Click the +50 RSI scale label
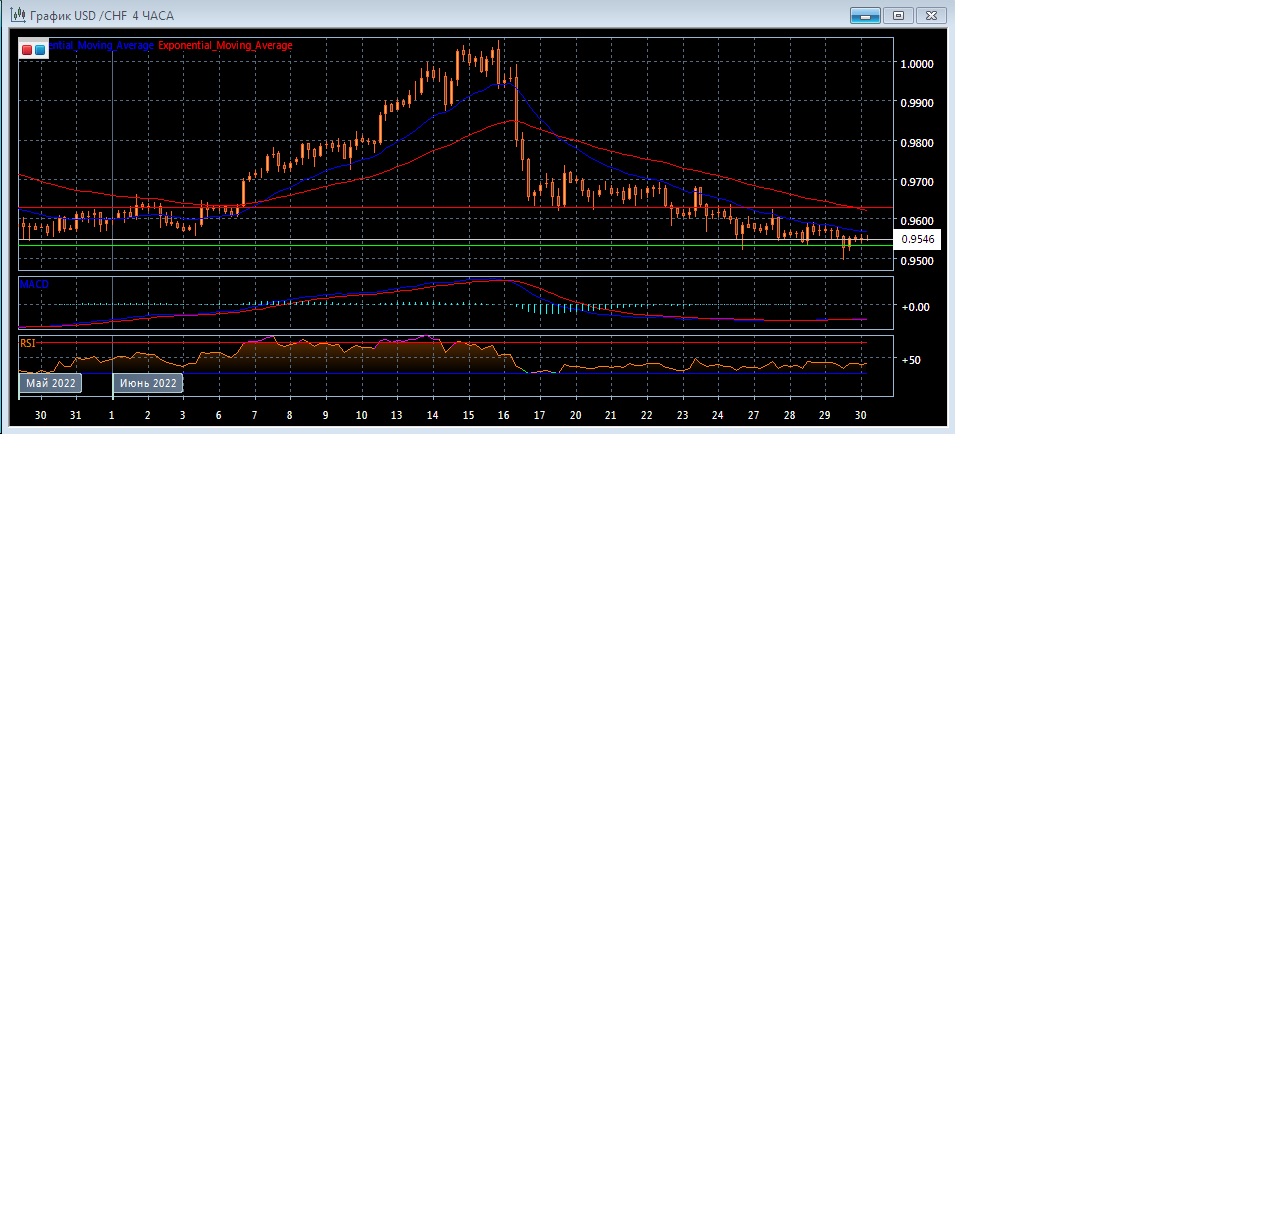The image size is (1266, 1228). 911,360
